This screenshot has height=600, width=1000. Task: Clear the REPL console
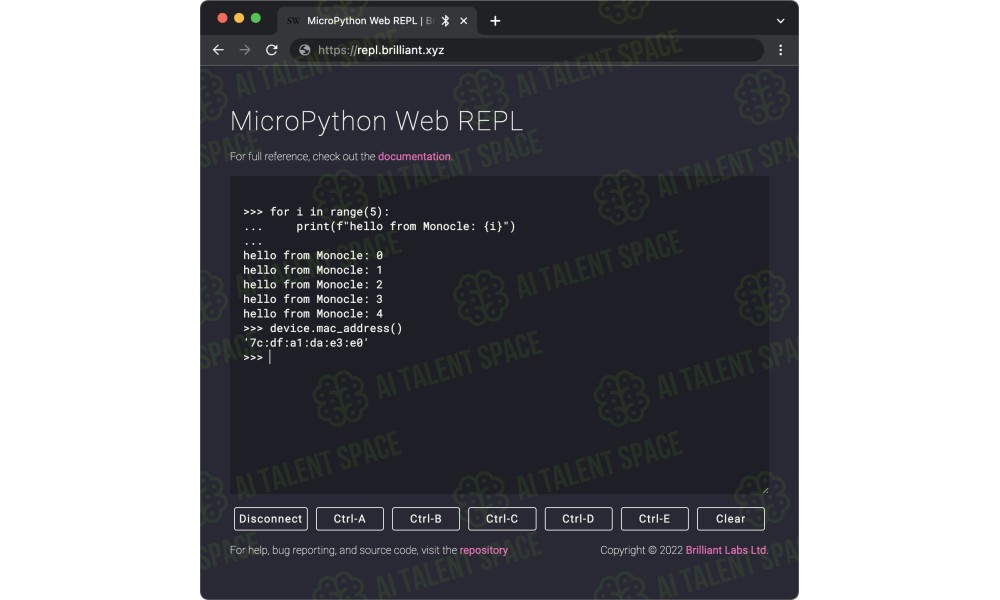pos(730,519)
